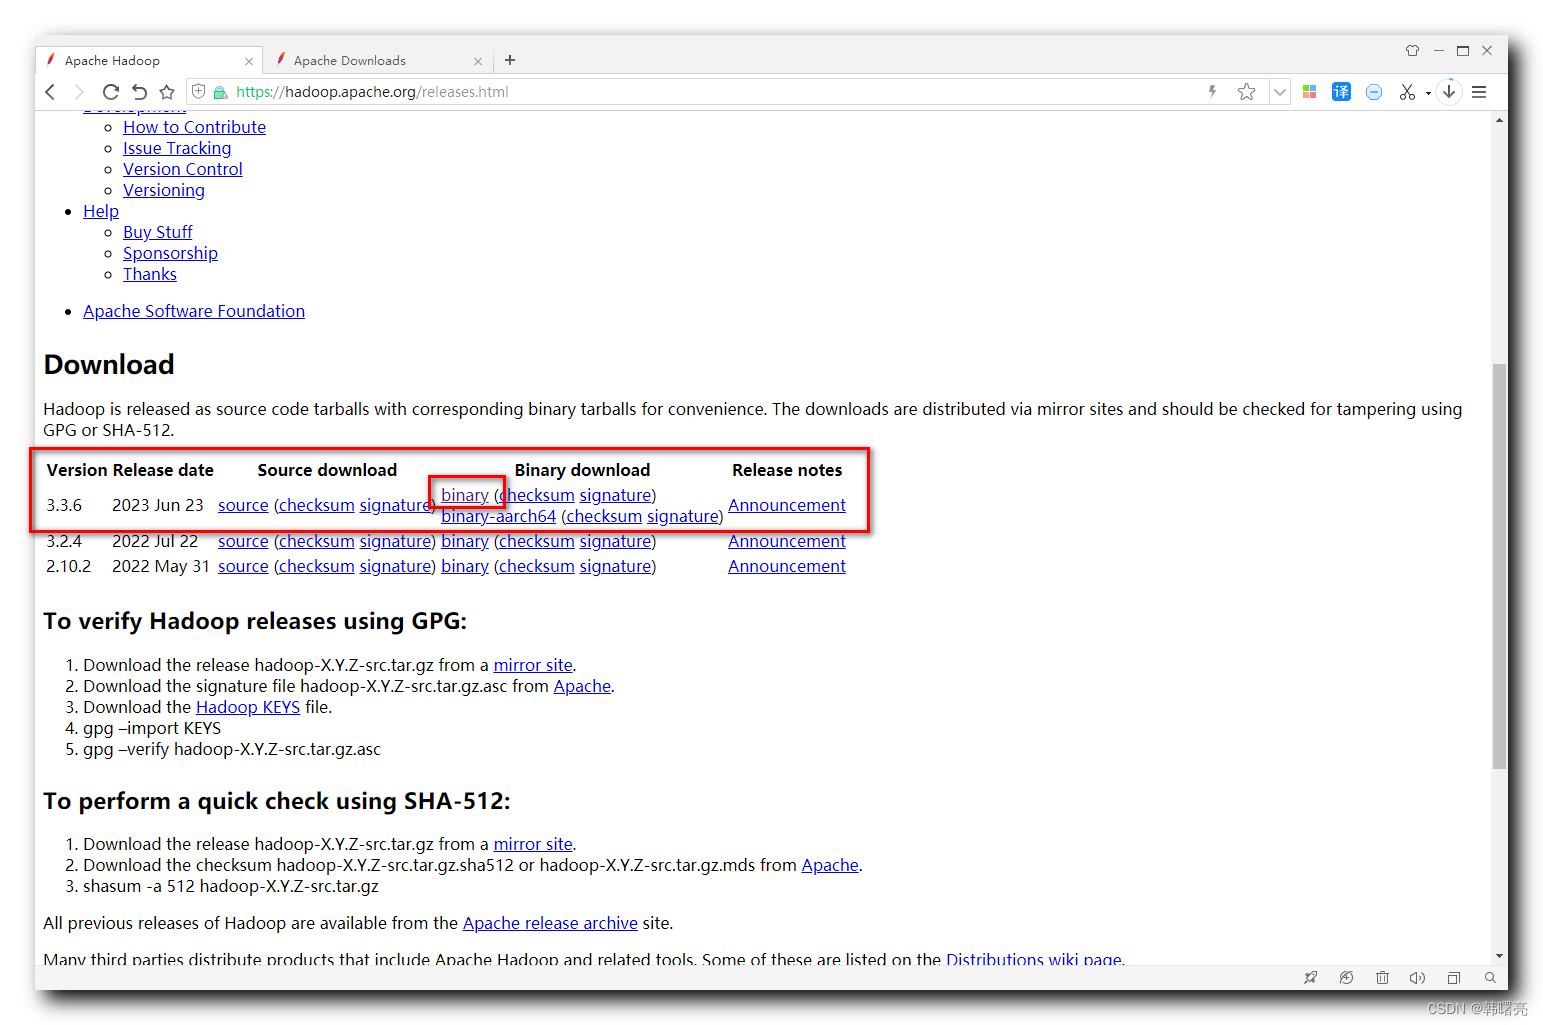Open the download manager icon
Image resolution: width=1543 pixels, height=1025 pixels.
(1449, 91)
